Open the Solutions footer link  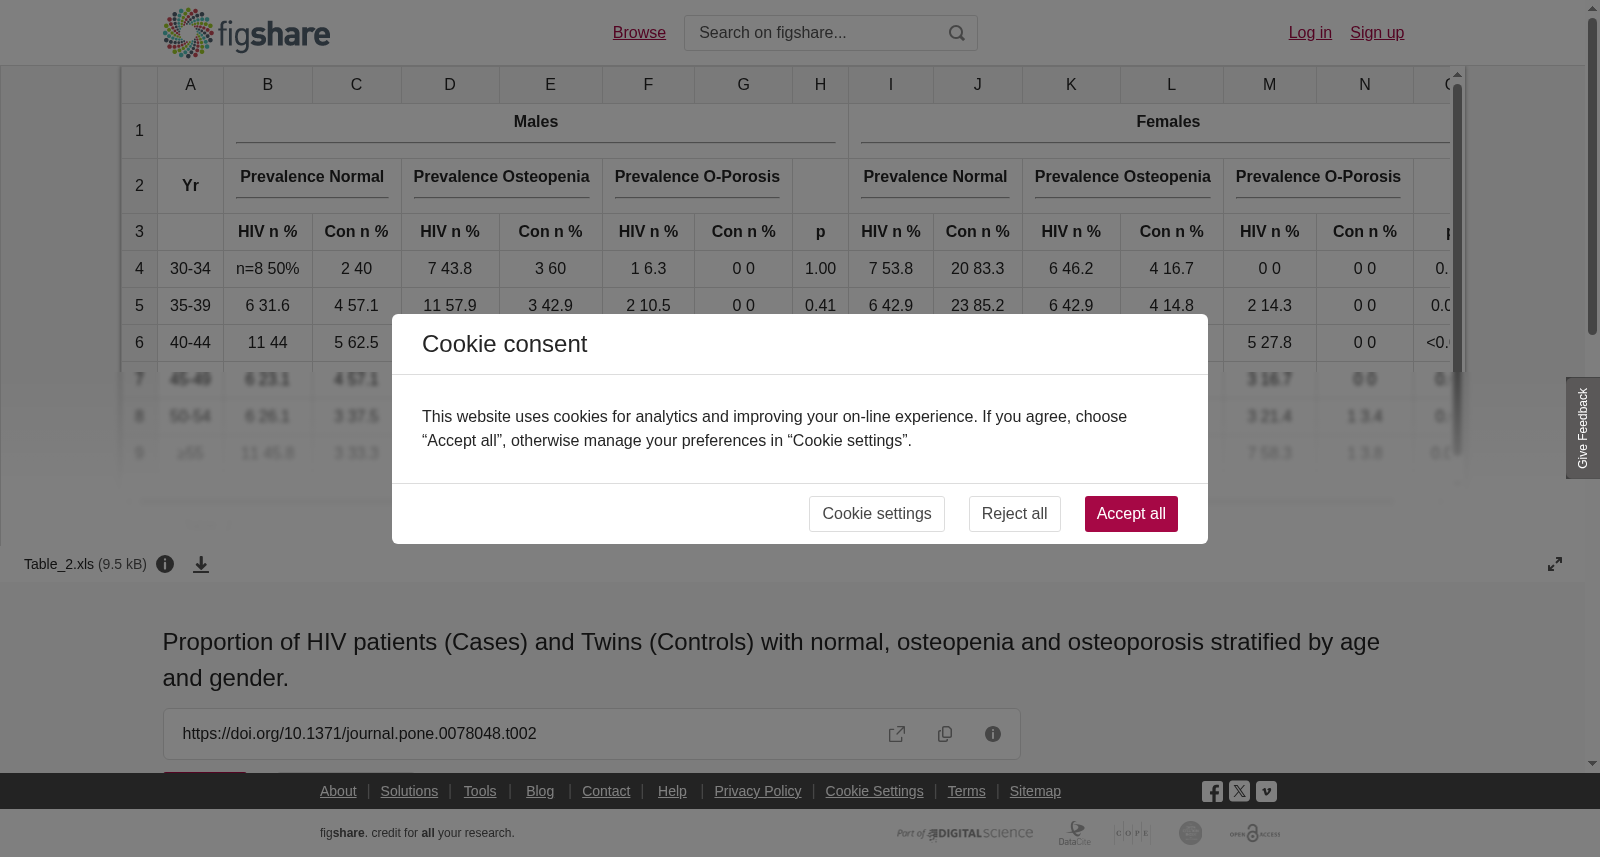[409, 791]
